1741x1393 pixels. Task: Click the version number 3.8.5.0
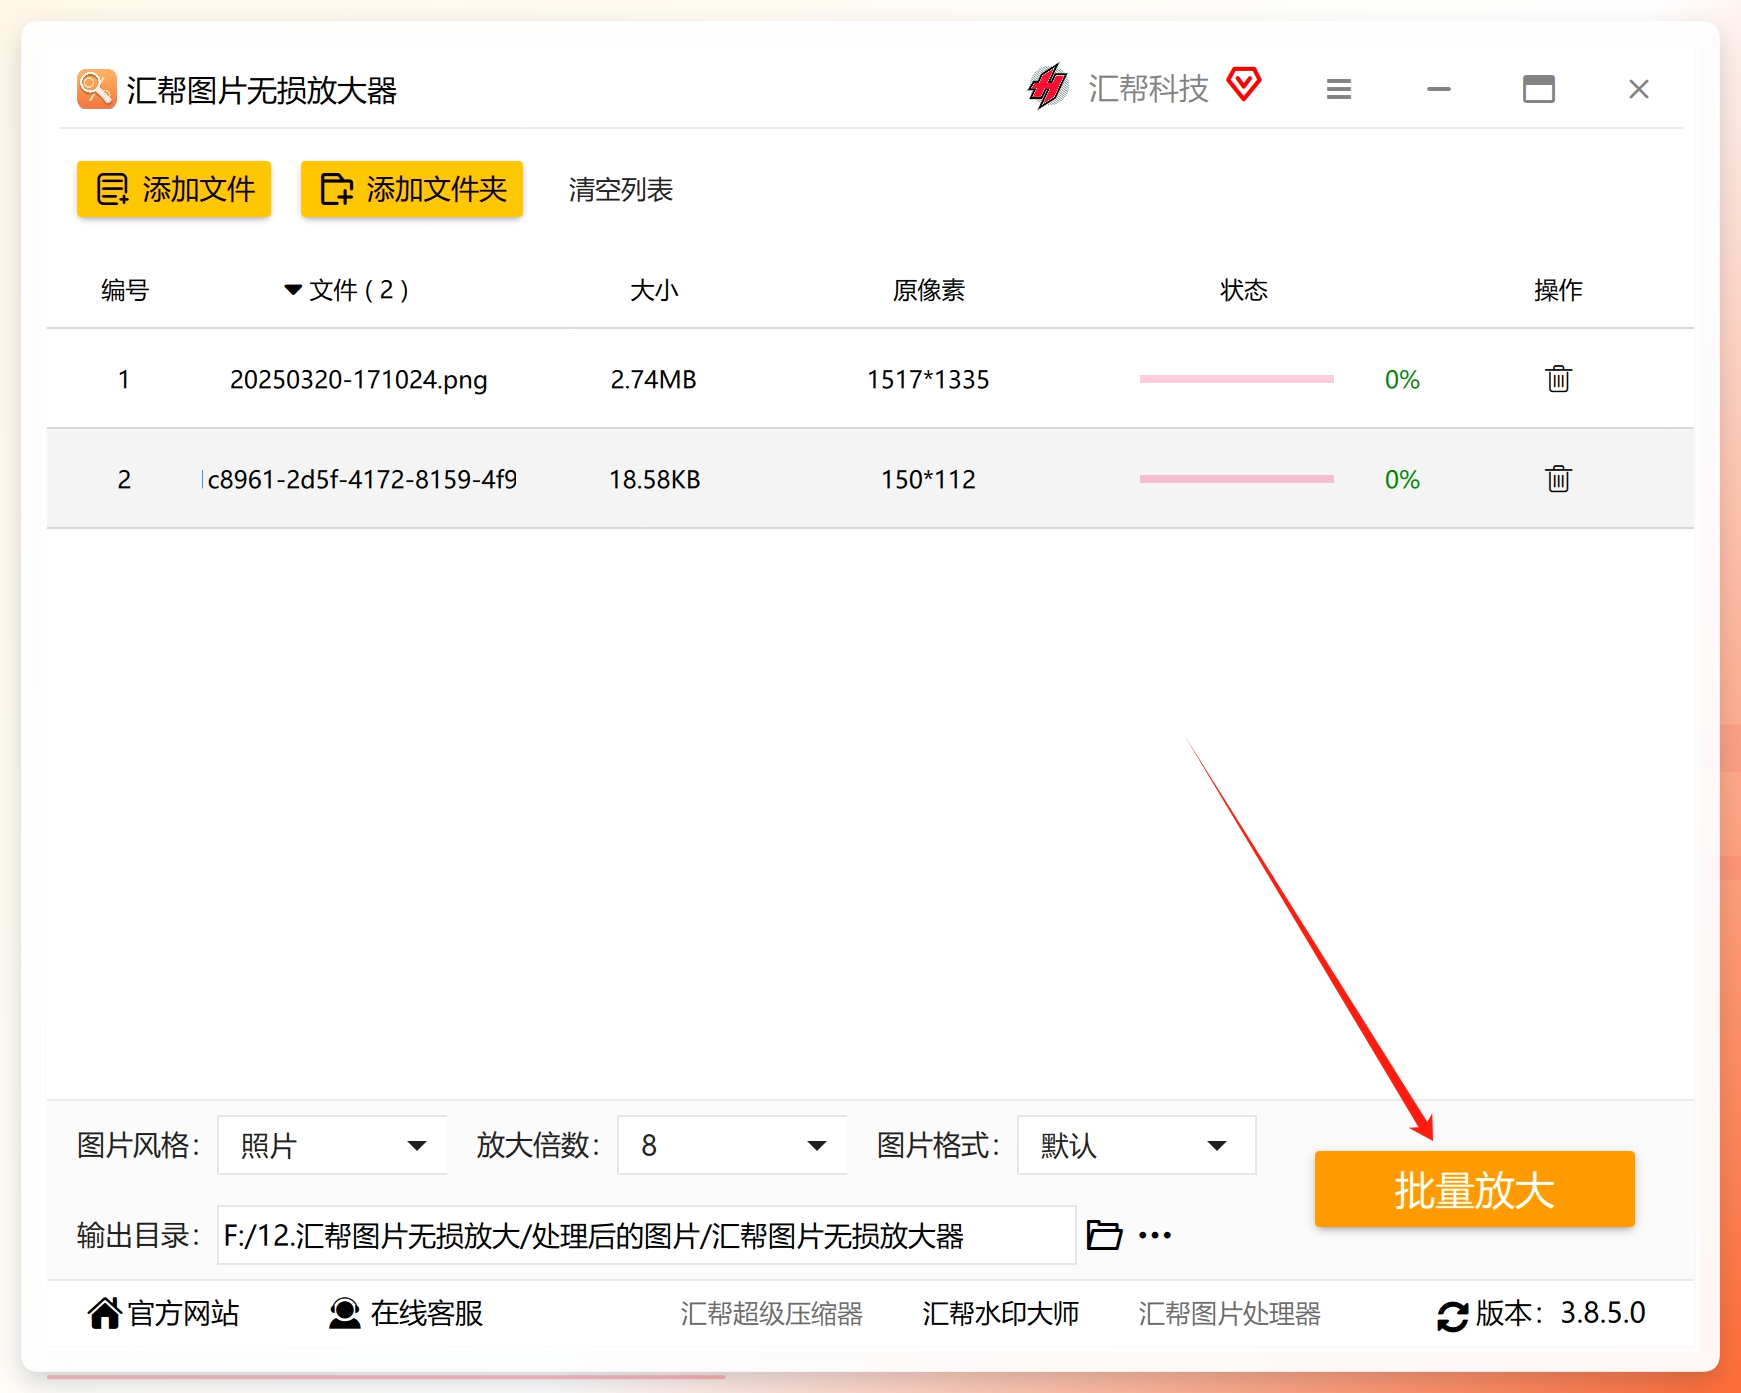click(x=1603, y=1313)
